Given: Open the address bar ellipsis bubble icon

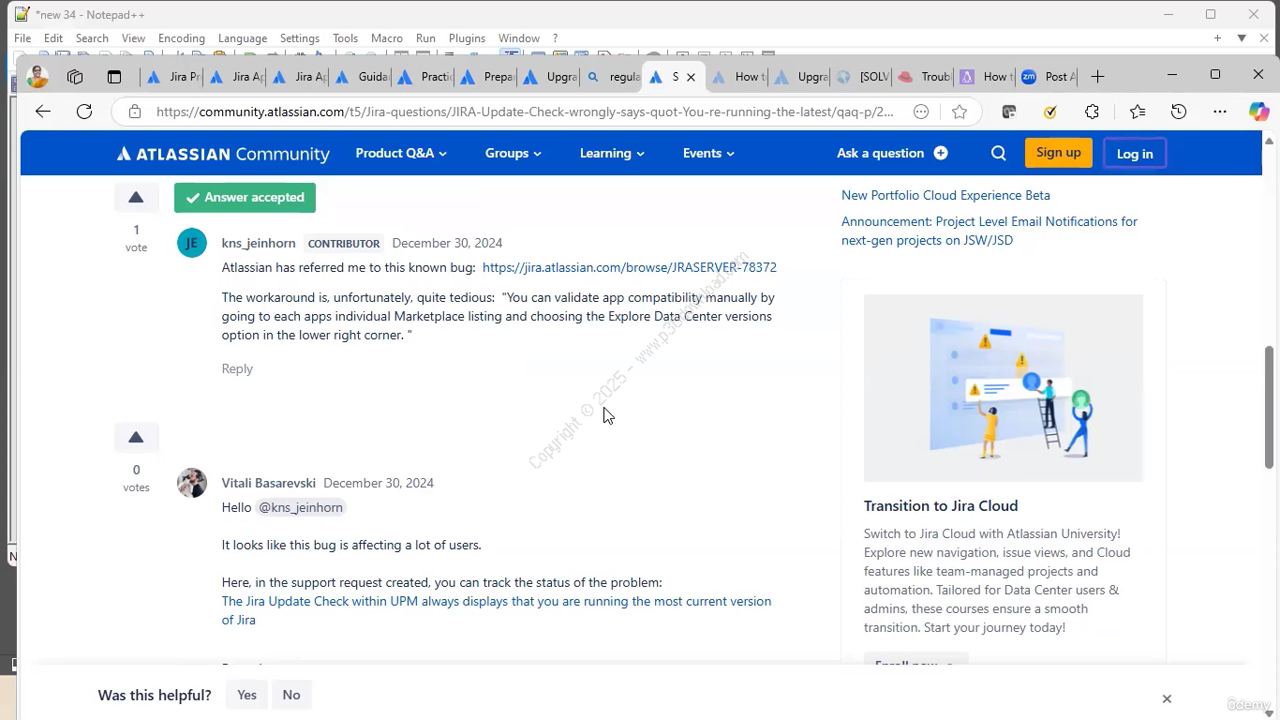Looking at the screenshot, I should (x=921, y=112).
